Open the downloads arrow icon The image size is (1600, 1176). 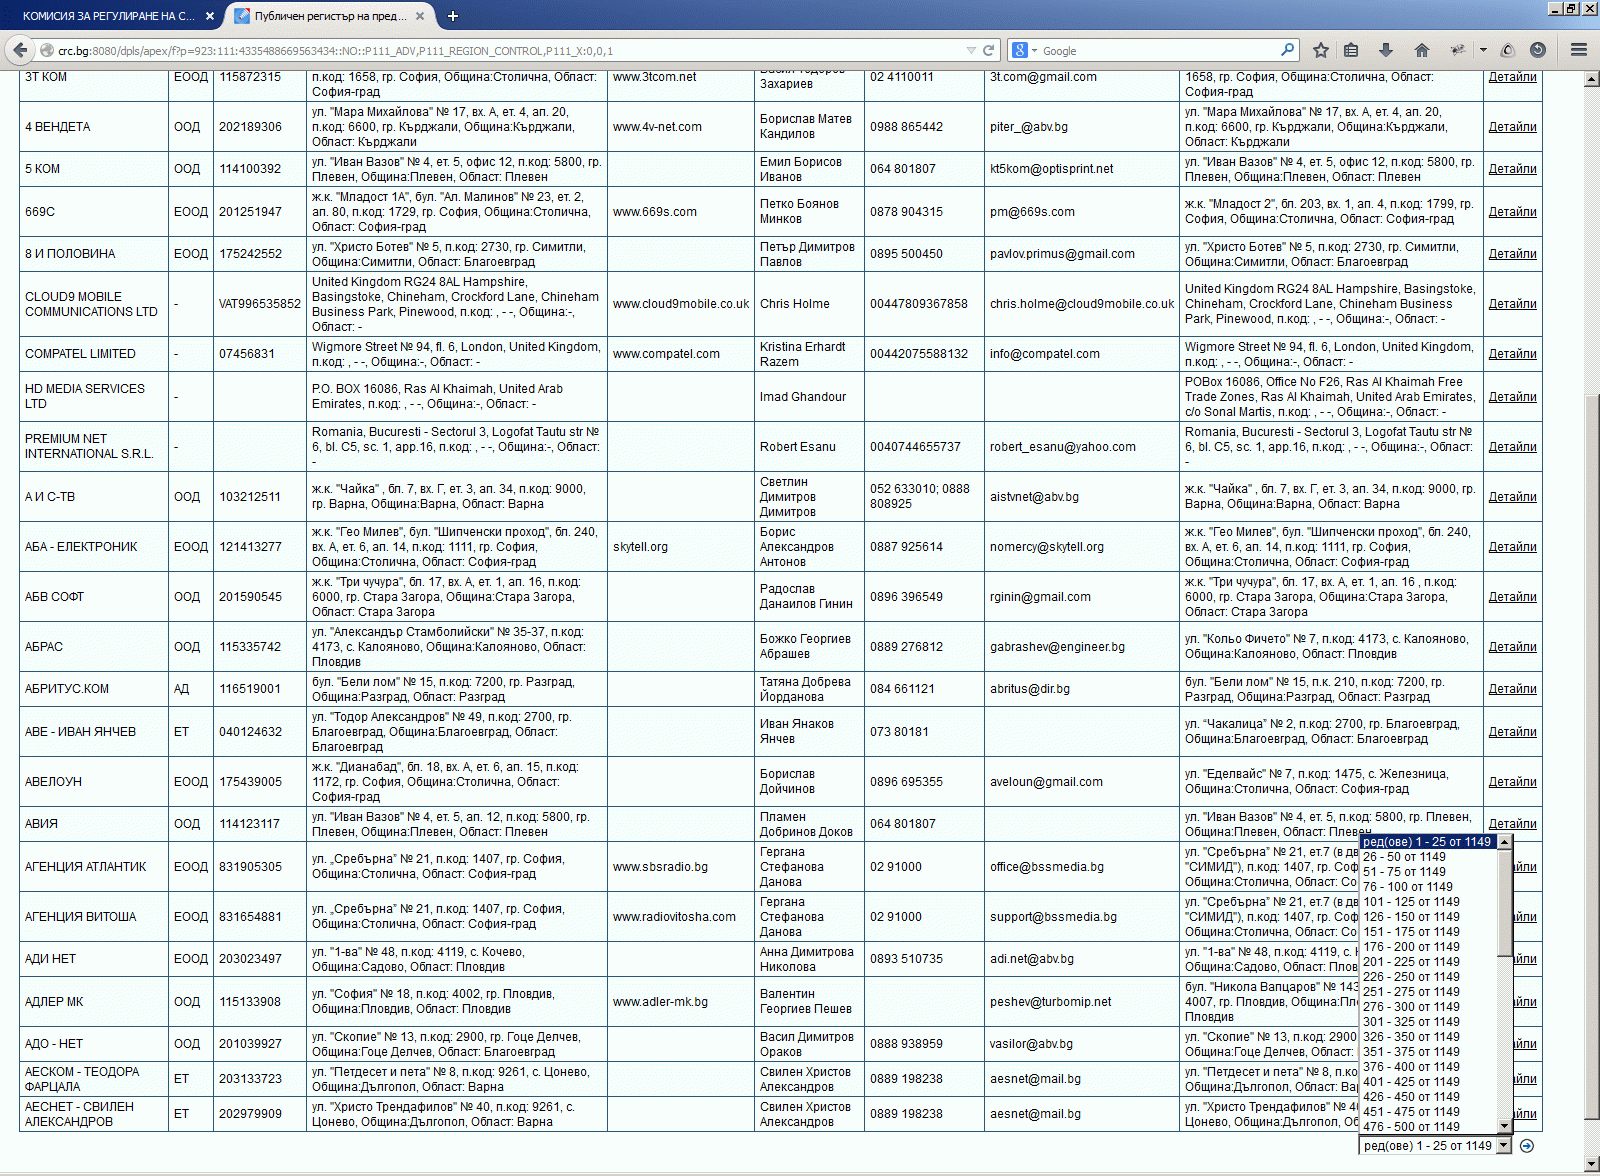(x=1386, y=50)
